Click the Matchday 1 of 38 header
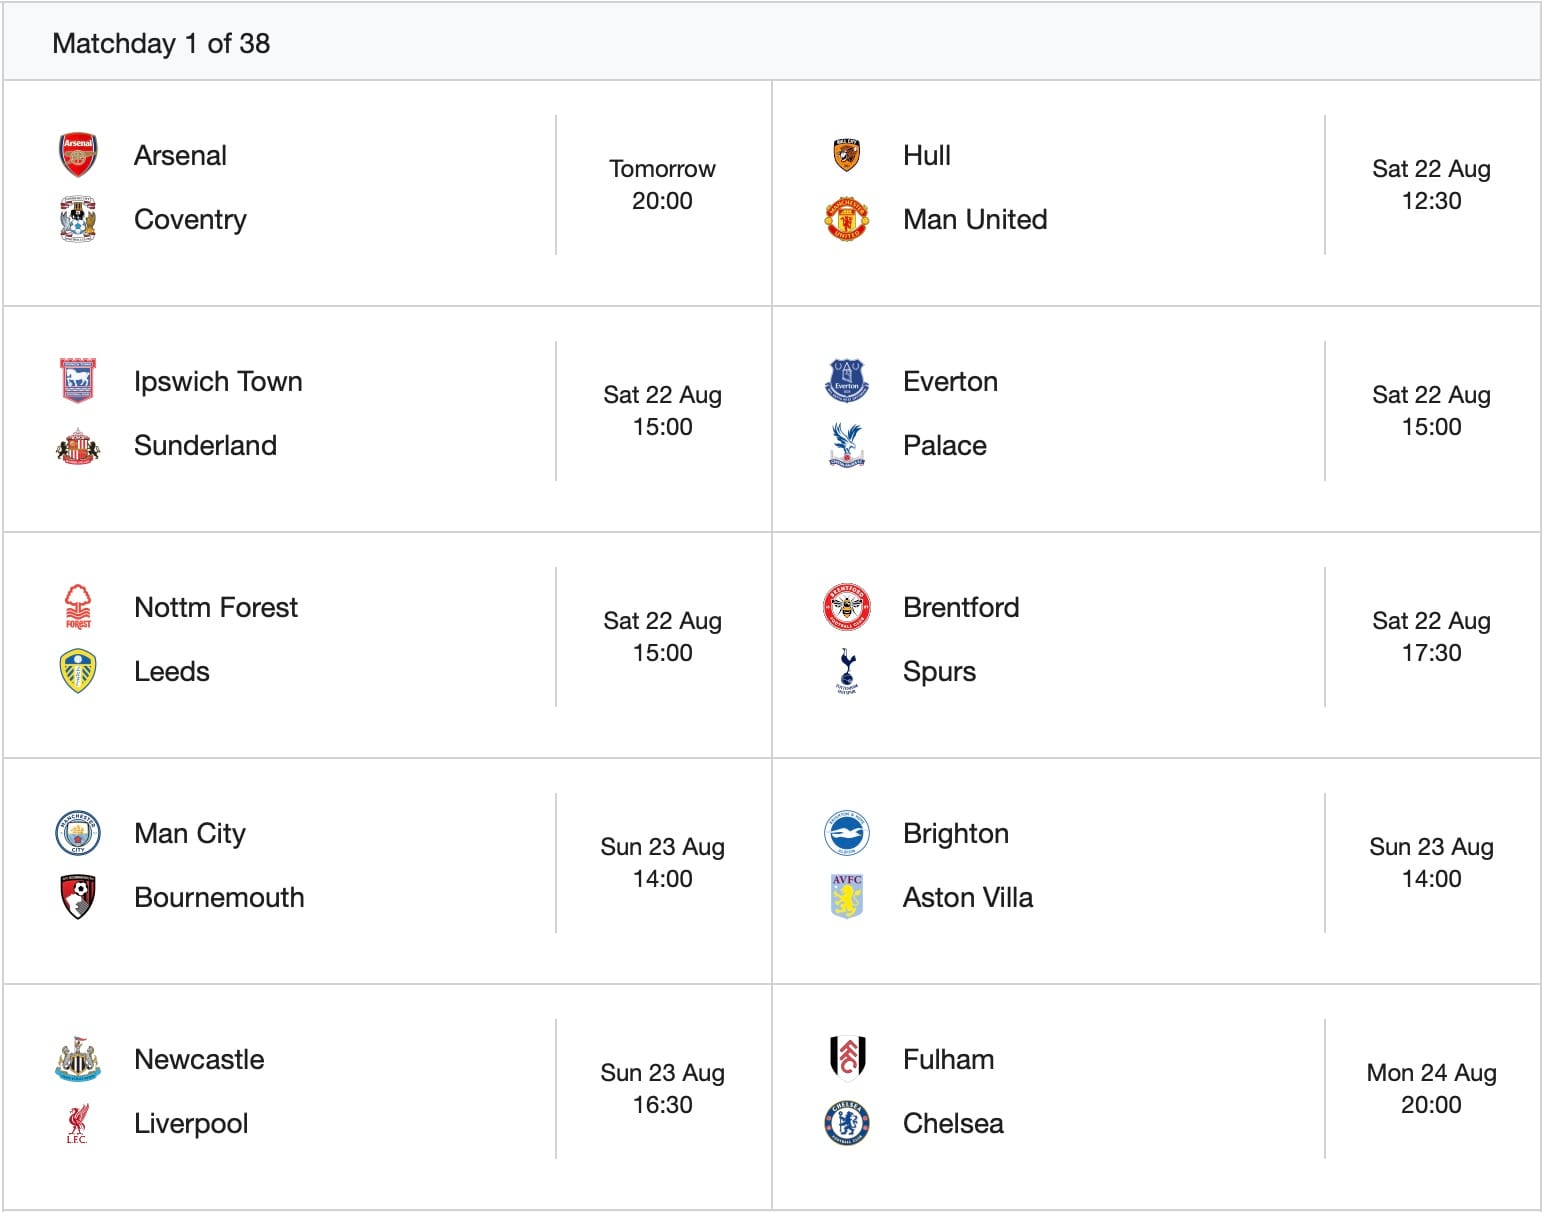 coord(161,43)
